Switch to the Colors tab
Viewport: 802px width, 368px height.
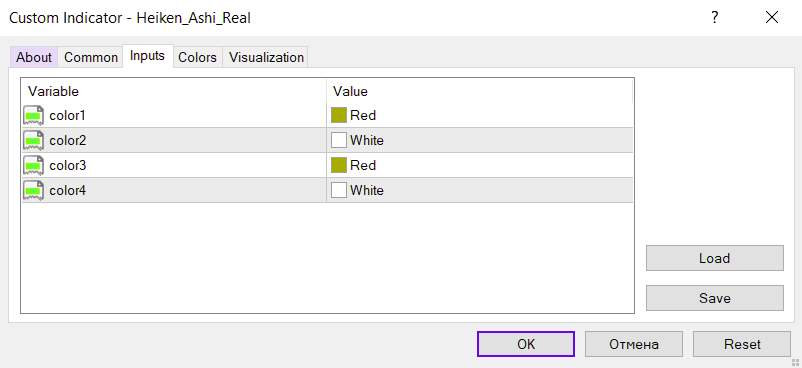coord(197,57)
